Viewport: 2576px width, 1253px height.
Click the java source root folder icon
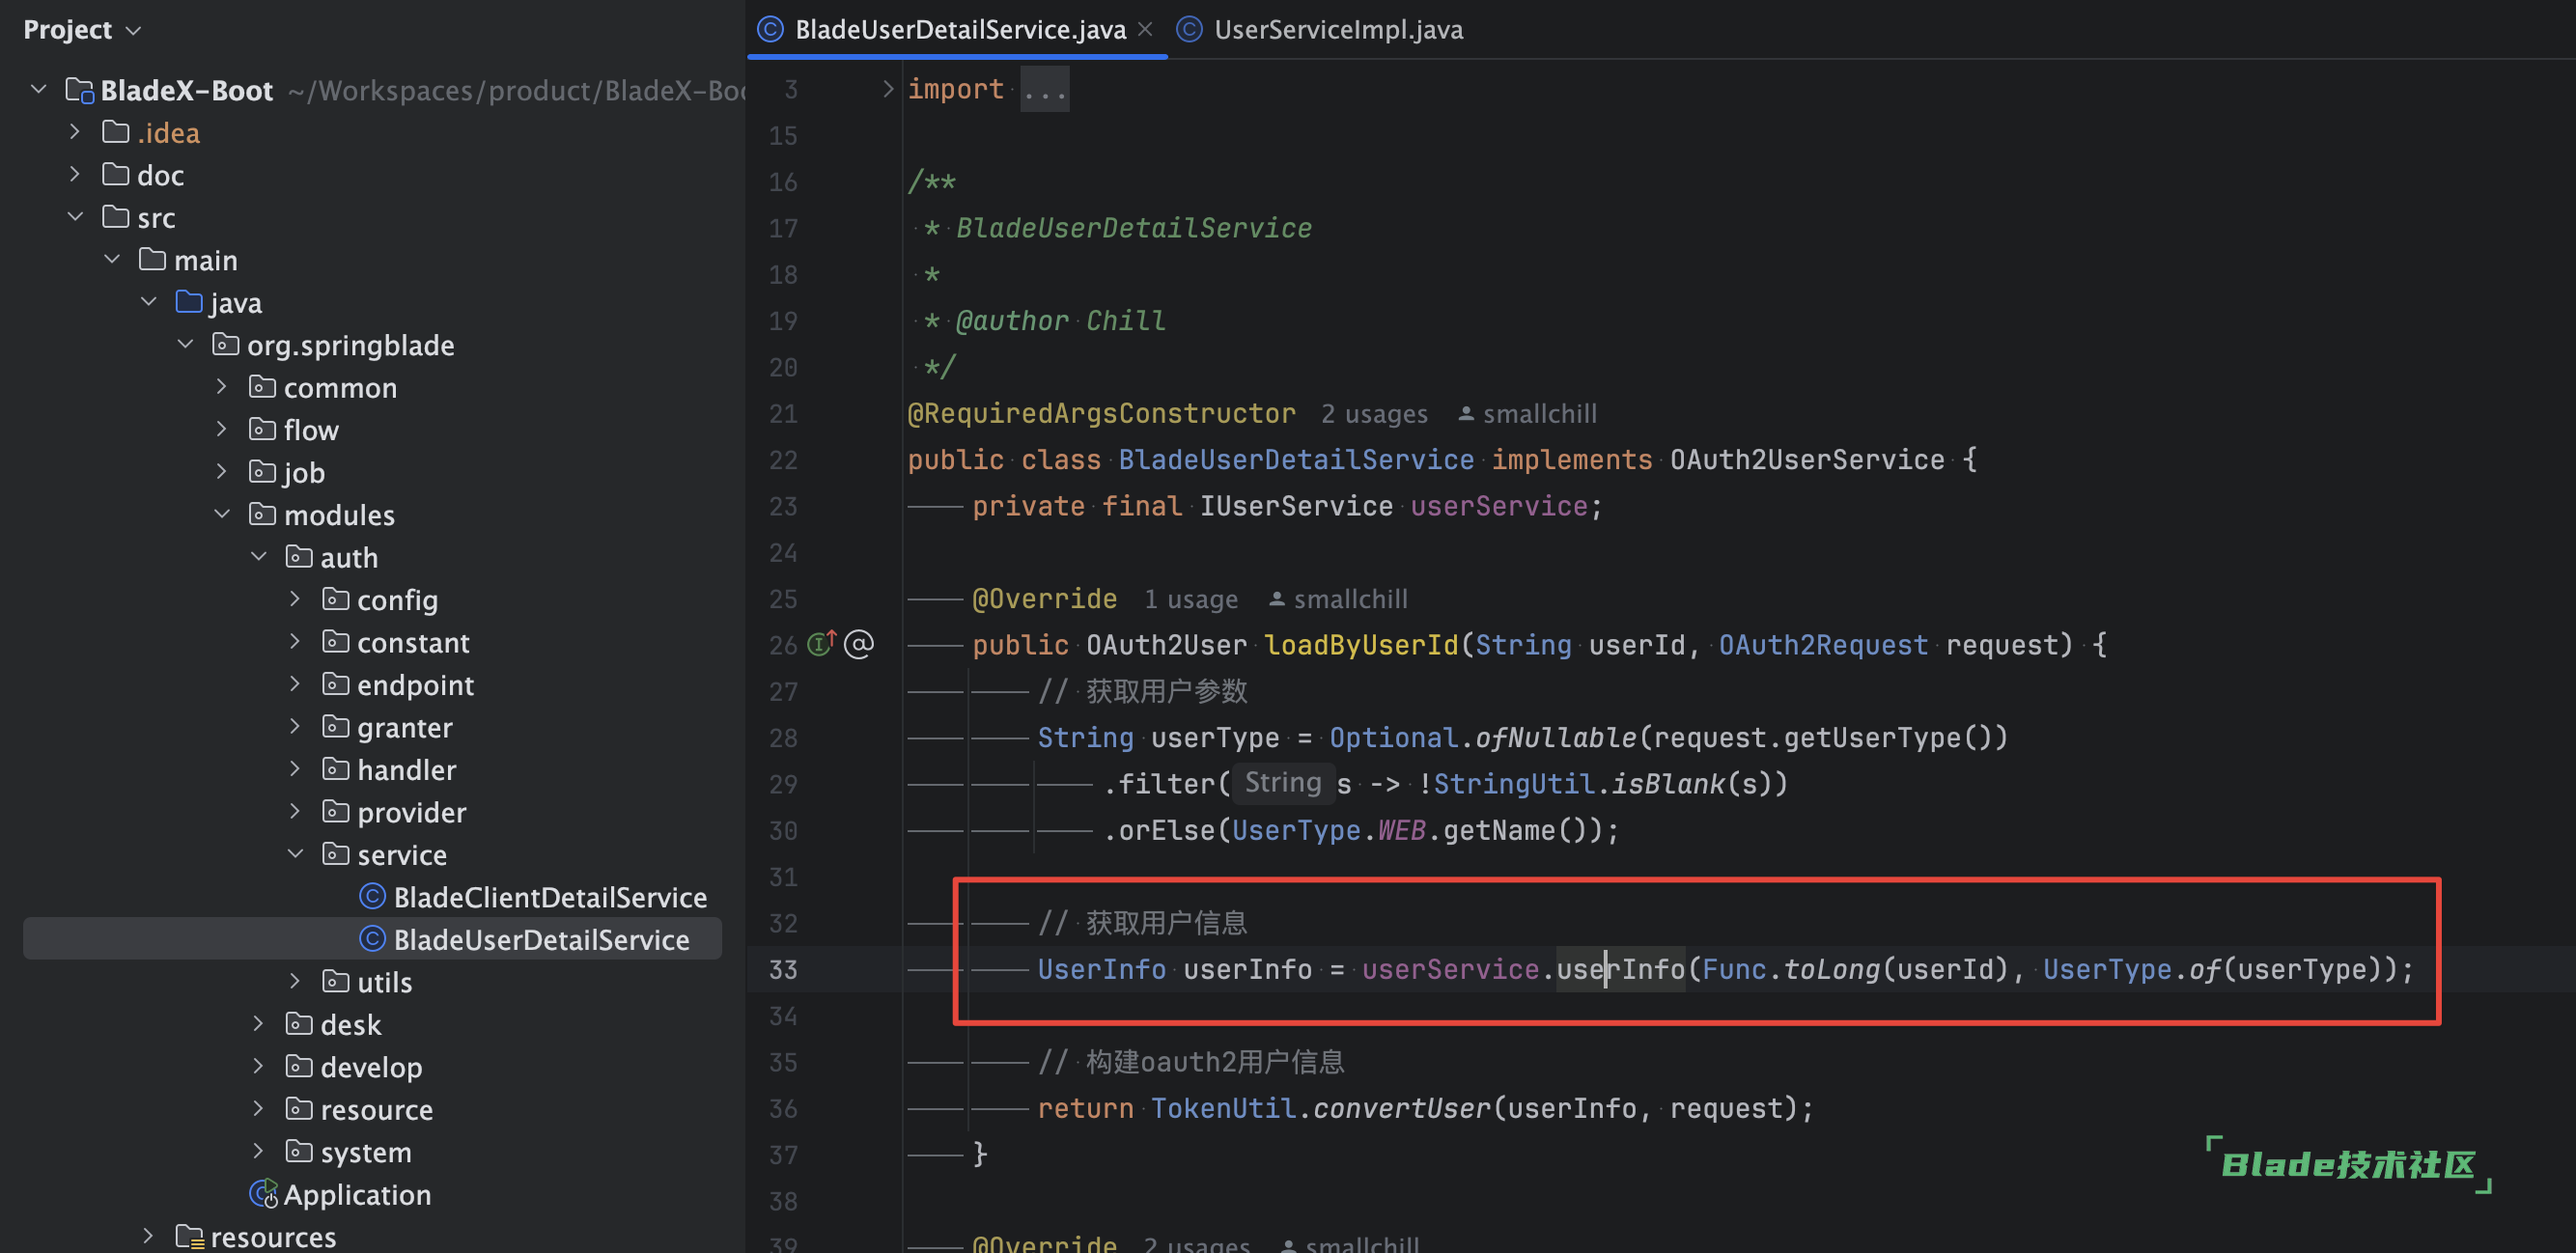(x=189, y=302)
